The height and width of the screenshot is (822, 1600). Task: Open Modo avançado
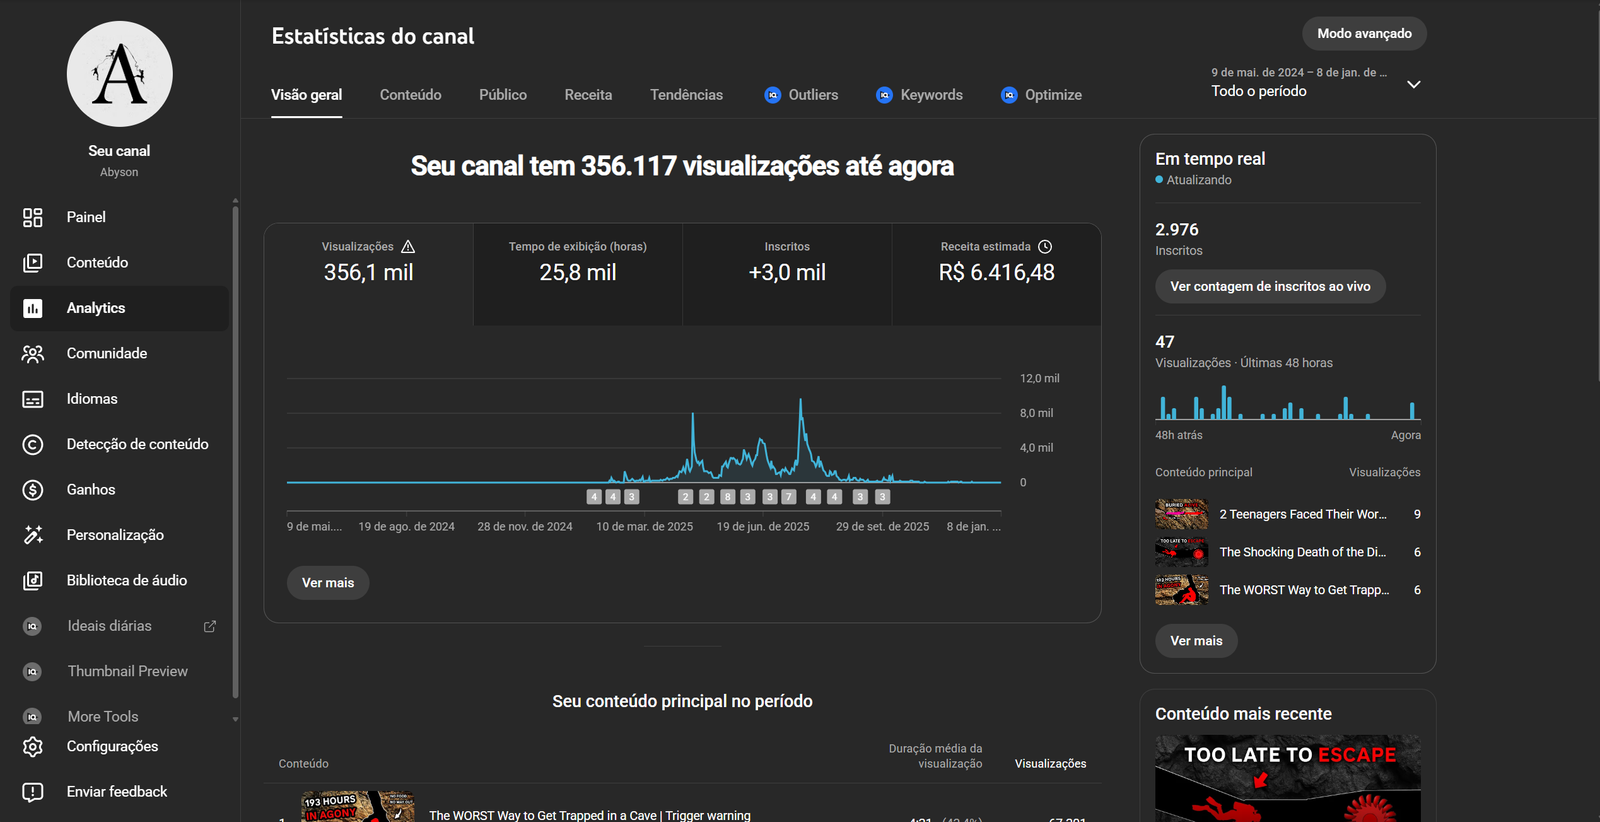[1364, 34]
